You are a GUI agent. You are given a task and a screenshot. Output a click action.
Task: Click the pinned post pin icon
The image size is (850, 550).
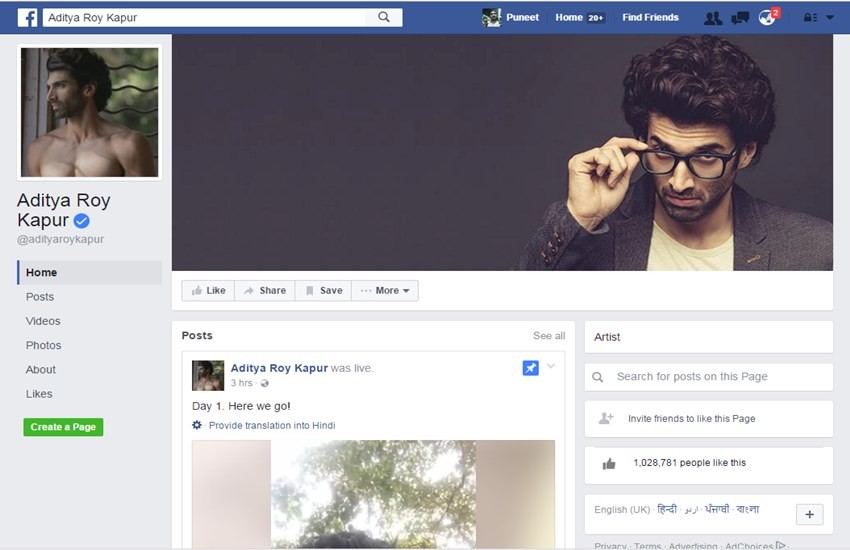[x=530, y=368]
